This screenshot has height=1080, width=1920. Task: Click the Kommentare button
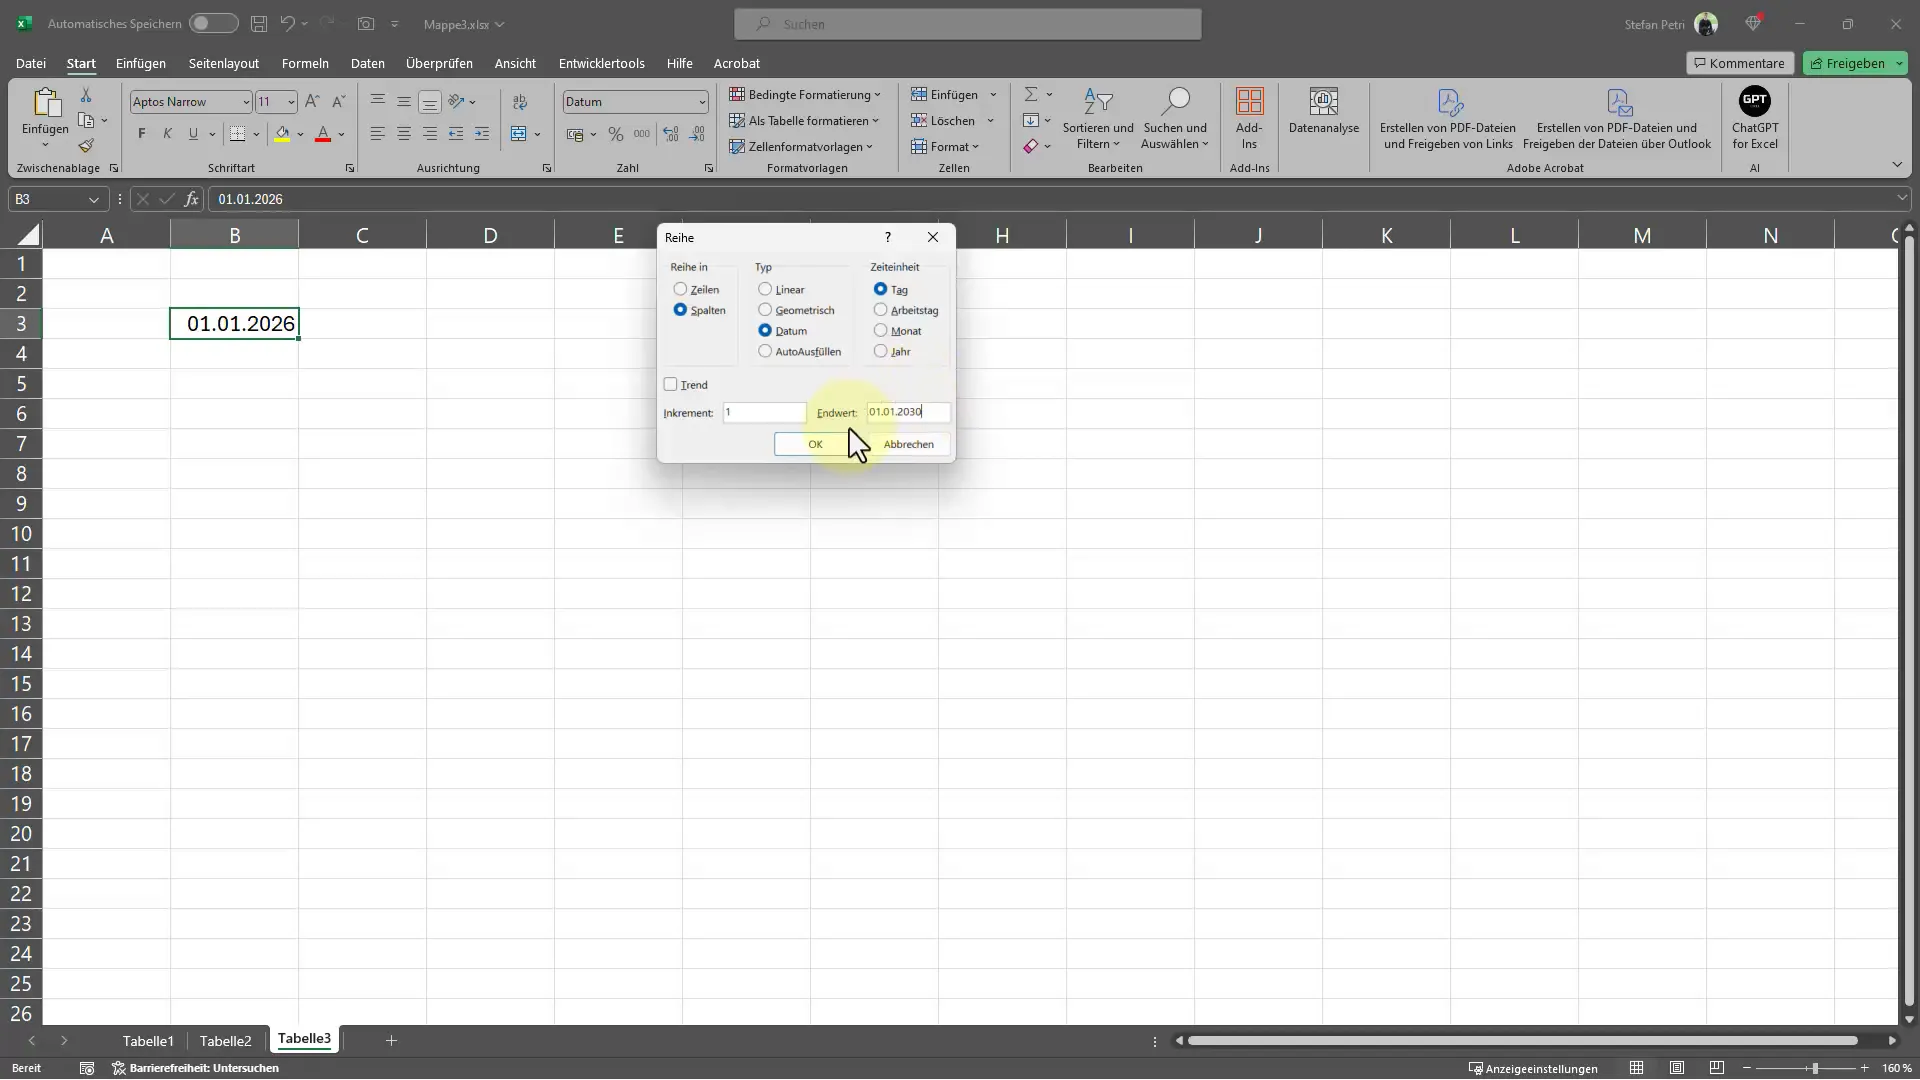pyautogui.click(x=1740, y=63)
